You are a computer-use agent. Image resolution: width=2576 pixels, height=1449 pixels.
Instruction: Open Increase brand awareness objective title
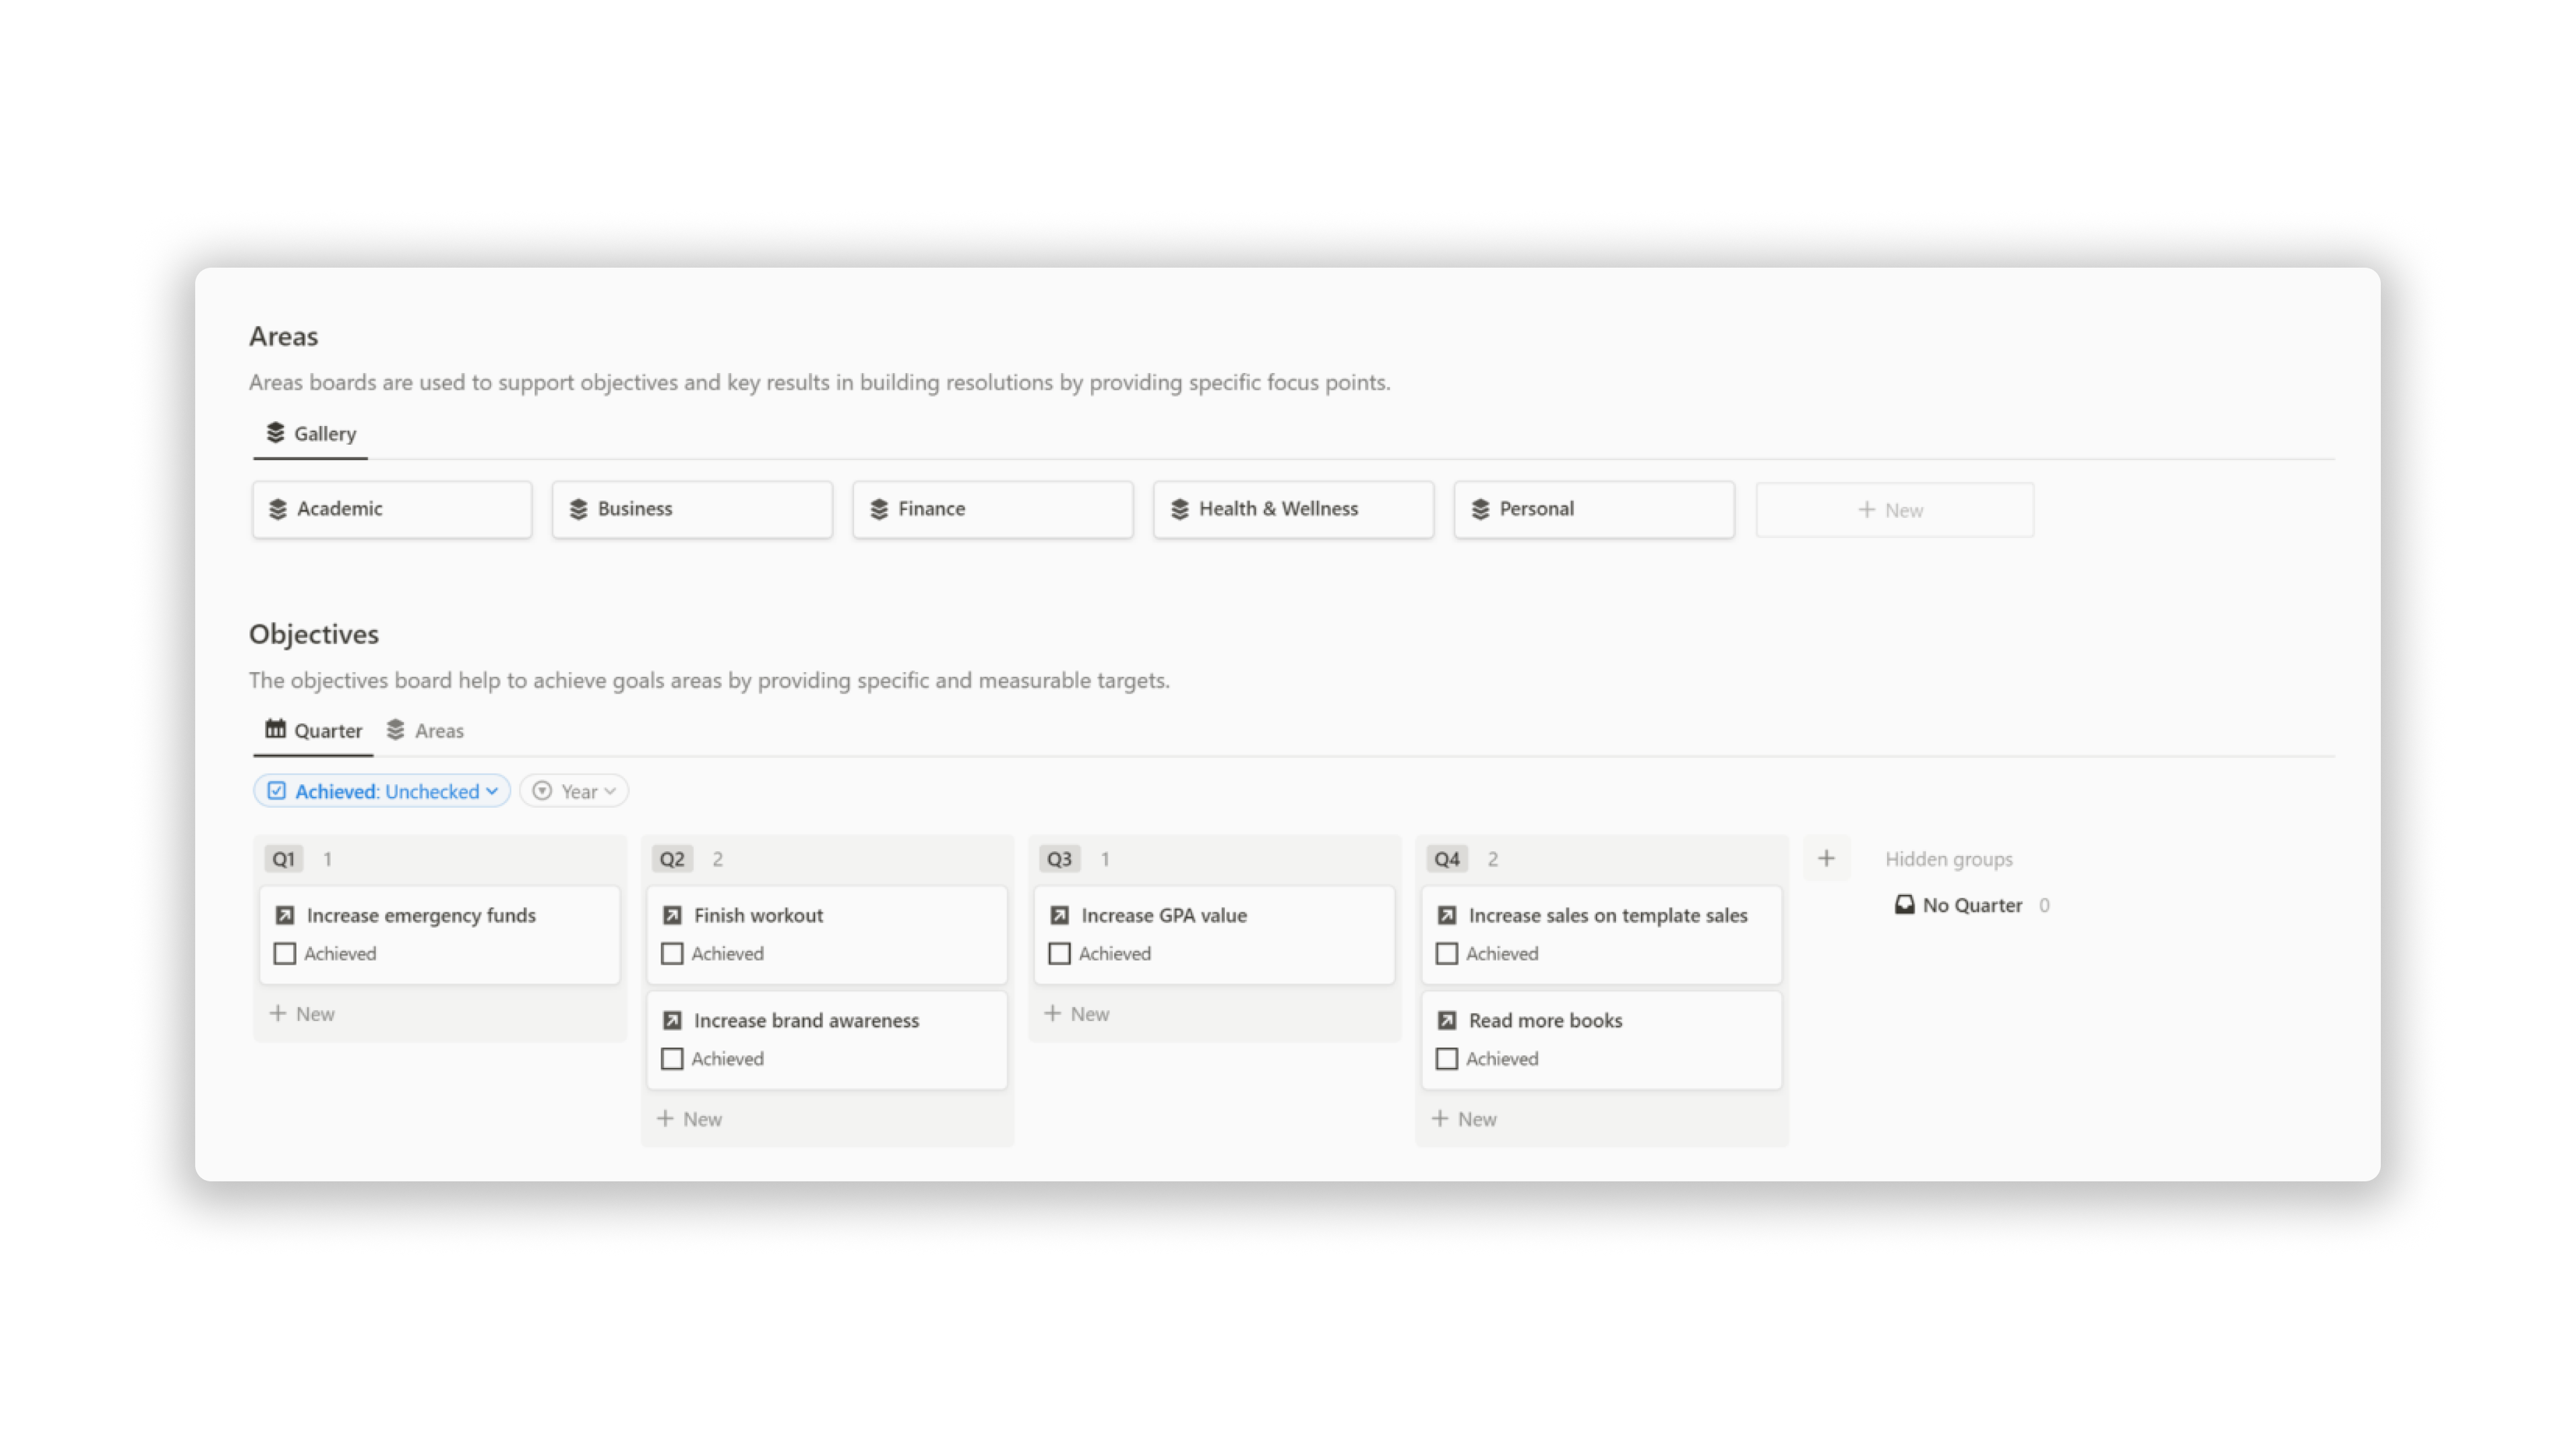point(806,1020)
